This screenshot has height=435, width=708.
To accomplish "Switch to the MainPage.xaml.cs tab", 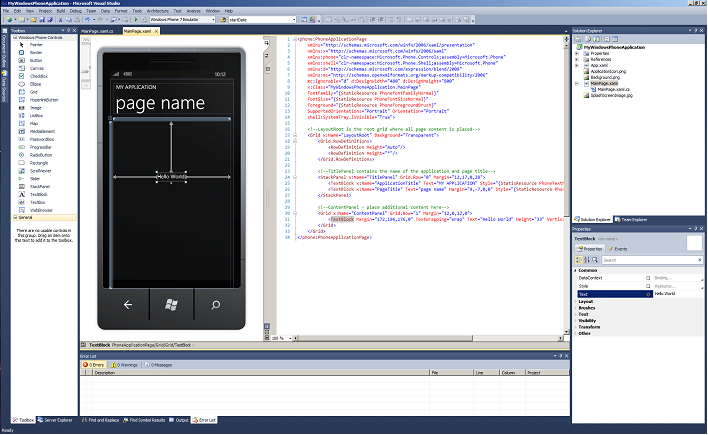I will pyautogui.click(x=97, y=31).
